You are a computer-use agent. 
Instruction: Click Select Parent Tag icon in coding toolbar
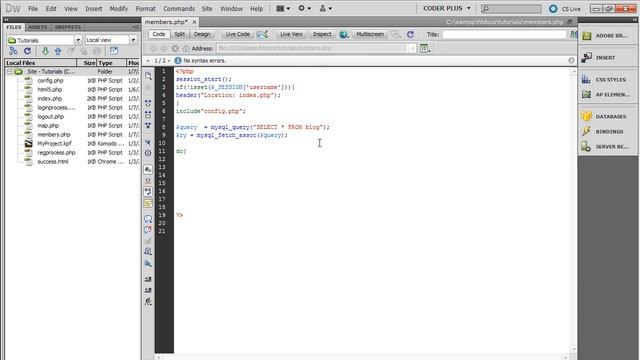(148, 142)
